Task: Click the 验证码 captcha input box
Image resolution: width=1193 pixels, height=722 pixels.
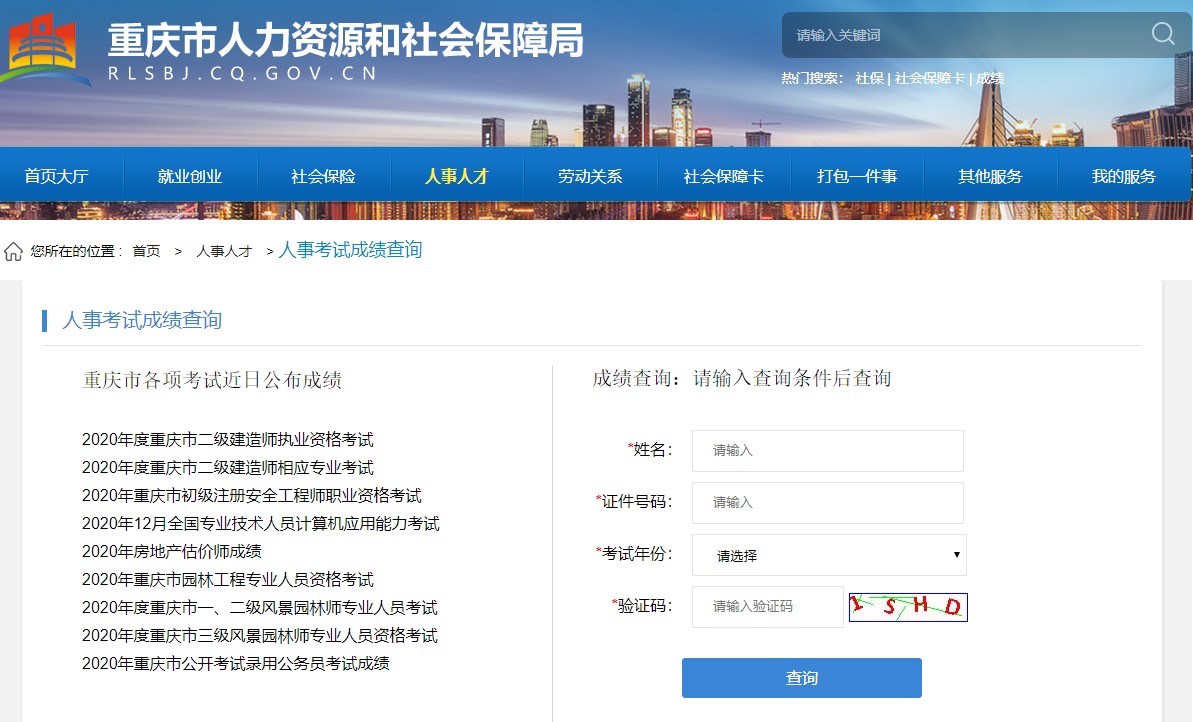Action: [767, 607]
